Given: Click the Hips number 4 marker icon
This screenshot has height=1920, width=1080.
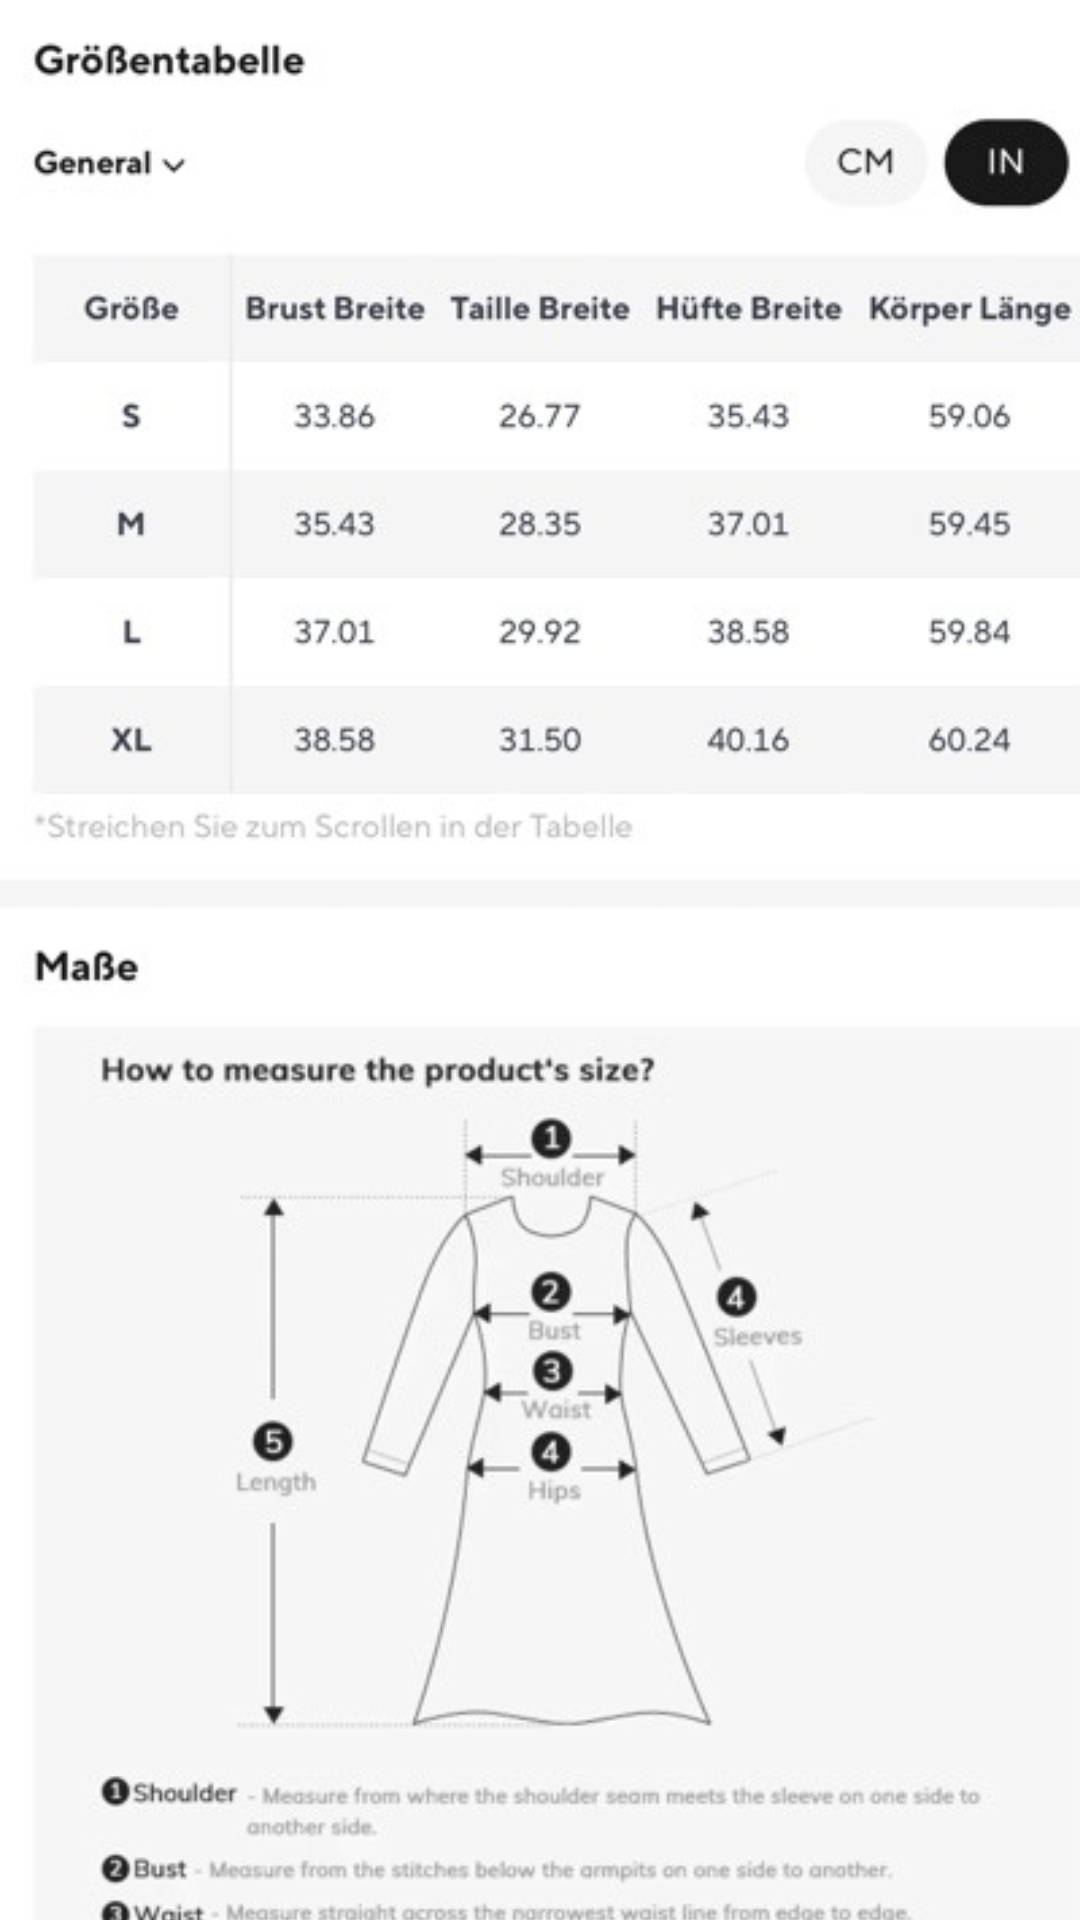Looking at the screenshot, I should coord(551,1452).
